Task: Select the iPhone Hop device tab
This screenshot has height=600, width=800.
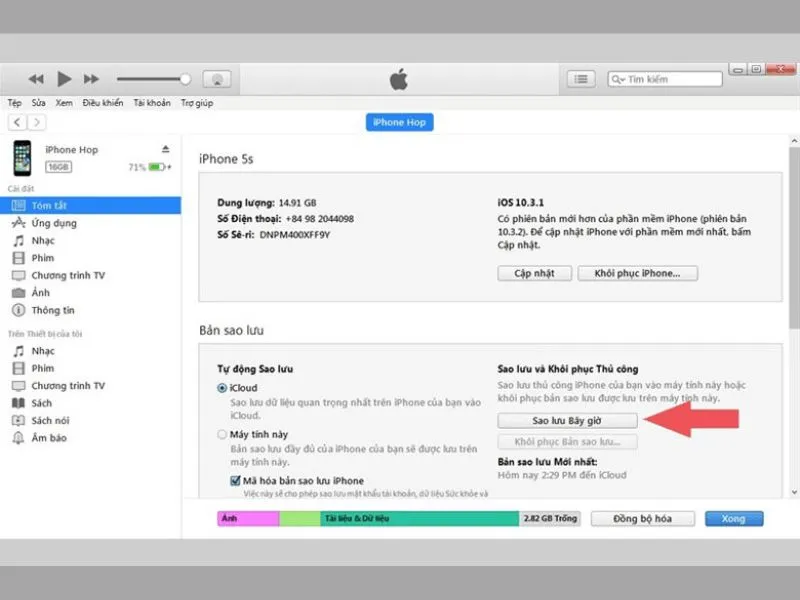Action: click(x=399, y=122)
